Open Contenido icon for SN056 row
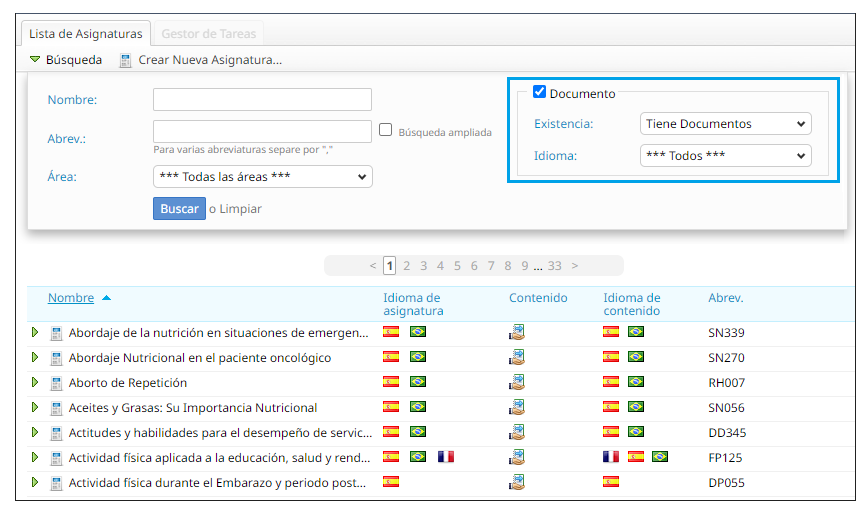Image resolution: width=865 pixels, height=507 pixels. pos(517,407)
